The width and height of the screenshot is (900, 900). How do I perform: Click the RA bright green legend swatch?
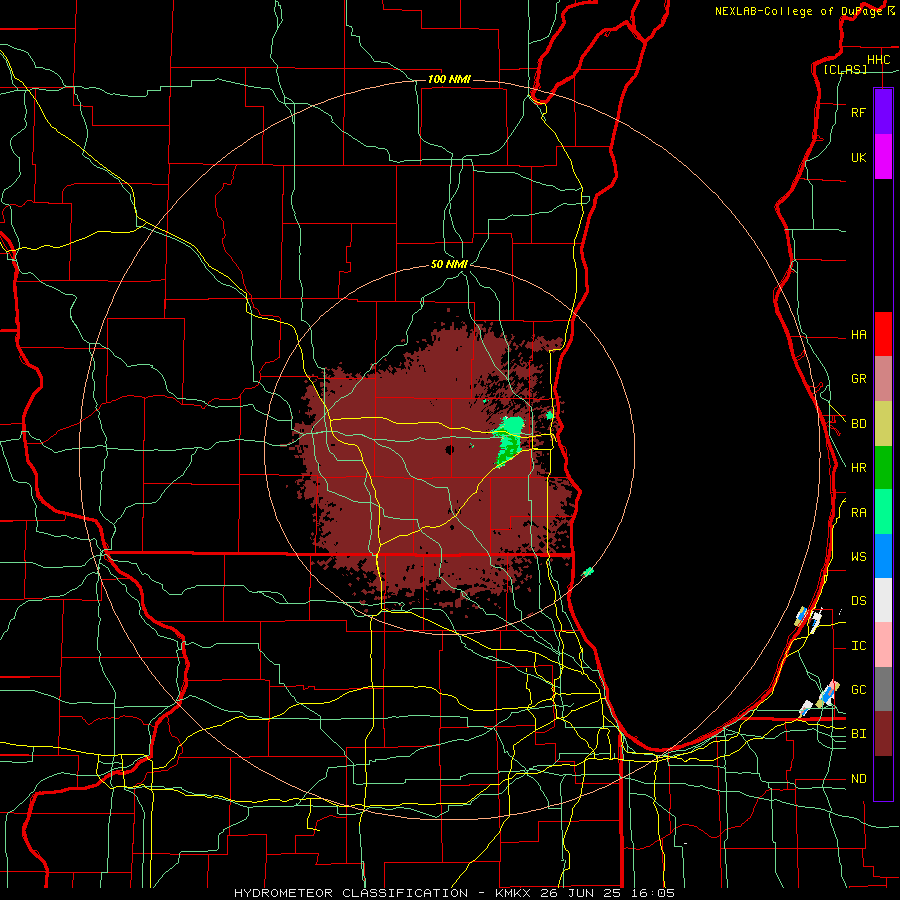point(883,512)
